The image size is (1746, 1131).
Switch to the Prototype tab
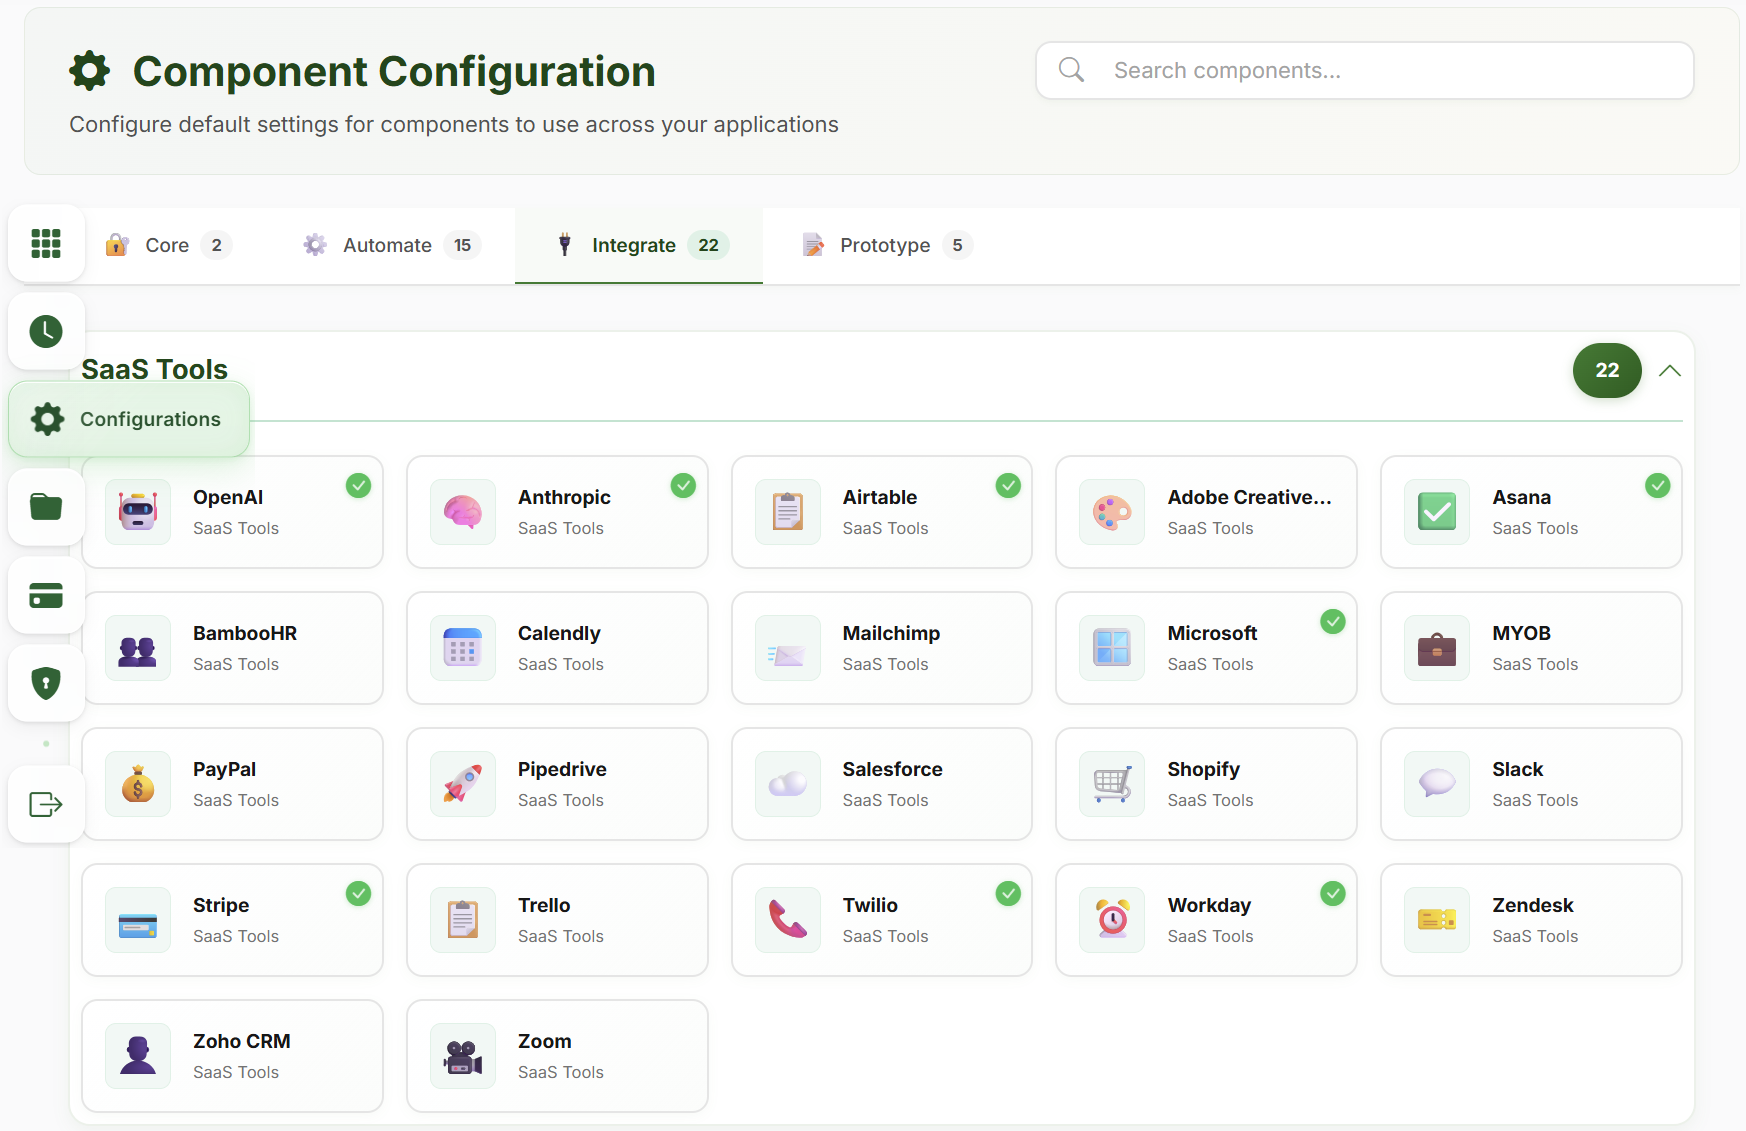point(886,245)
